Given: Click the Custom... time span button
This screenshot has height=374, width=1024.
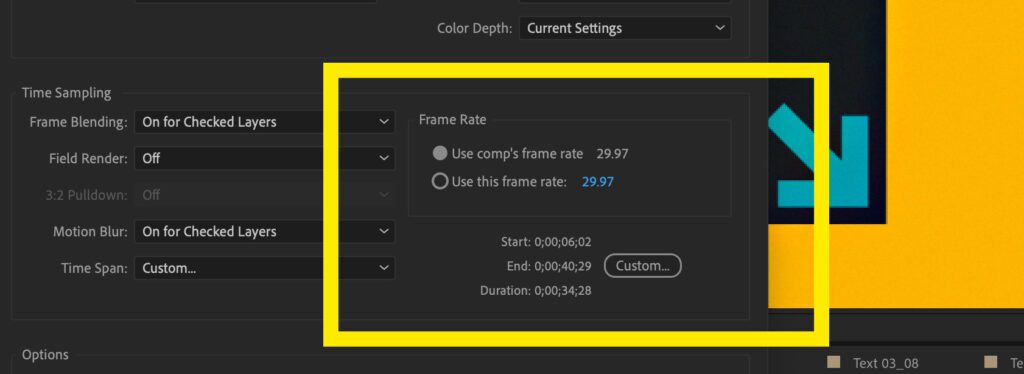Looking at the screenshot, I should (x=643, y=266).
